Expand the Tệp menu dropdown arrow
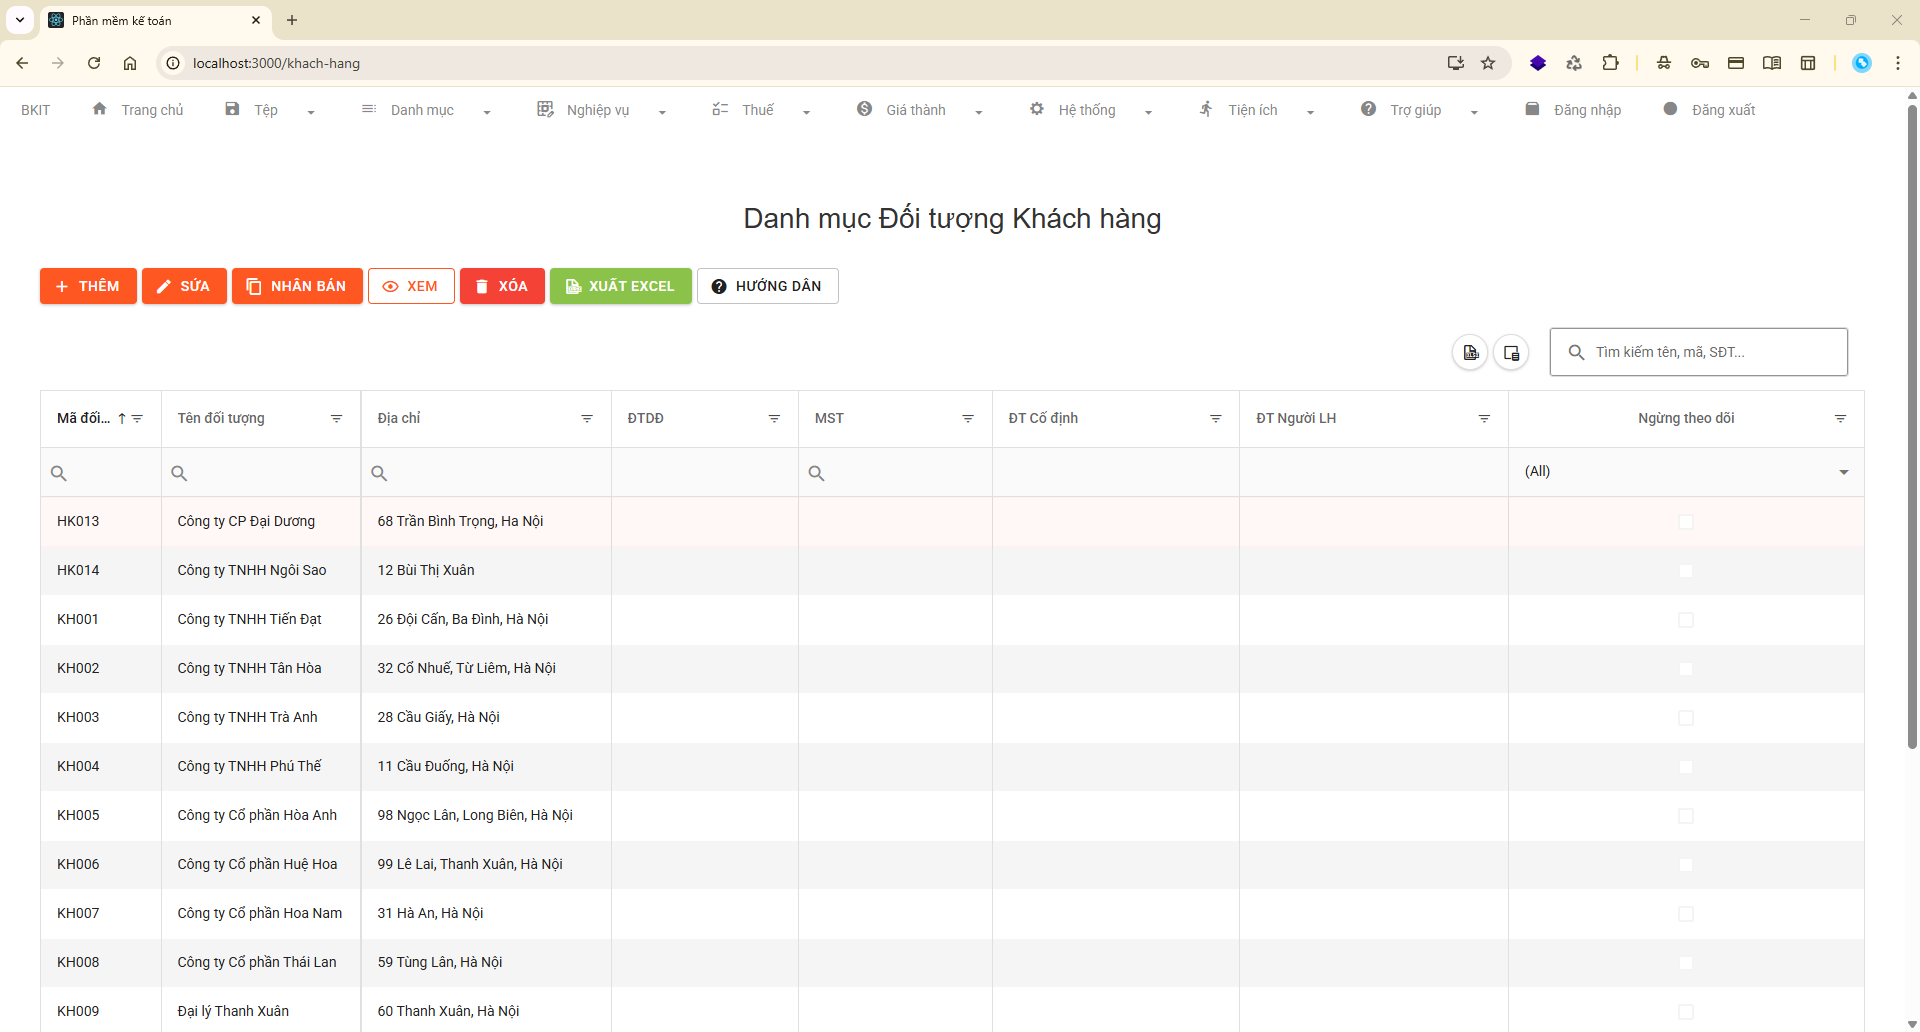 [x=311, y=112]
